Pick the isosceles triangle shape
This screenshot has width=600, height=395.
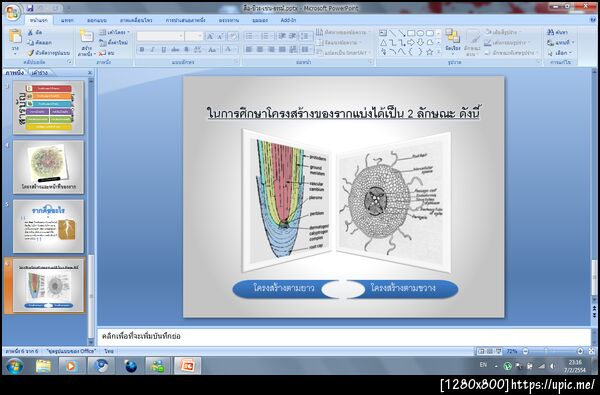coord(383,42)
